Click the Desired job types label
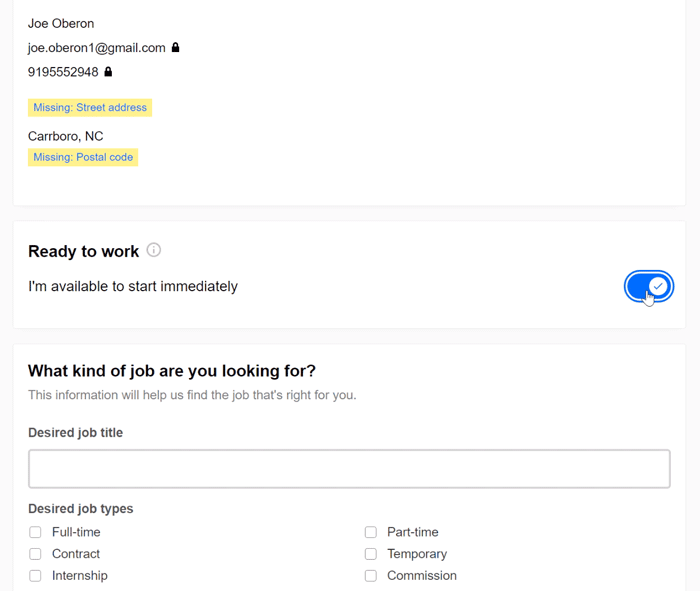Image resolution: width=700 pixels, height=591 pixels. pos(80,509)
